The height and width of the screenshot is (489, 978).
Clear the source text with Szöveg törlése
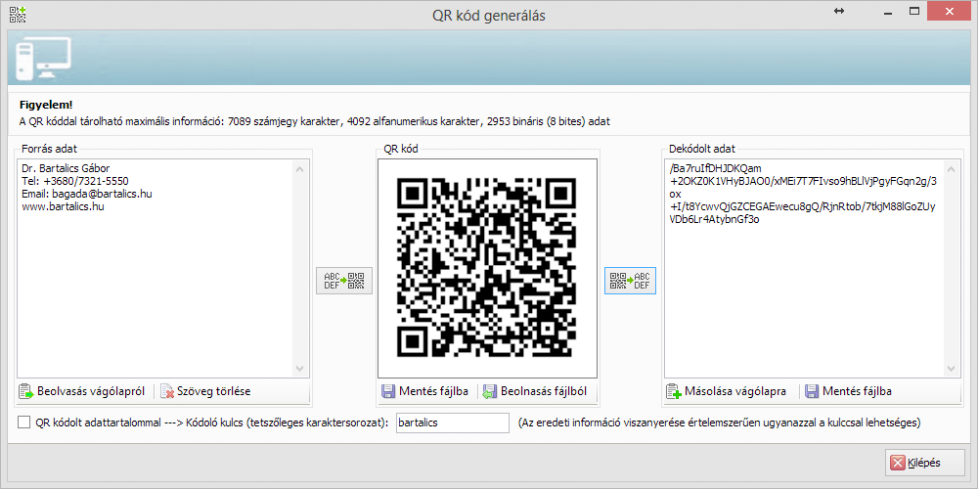click(x=207, y=391)
